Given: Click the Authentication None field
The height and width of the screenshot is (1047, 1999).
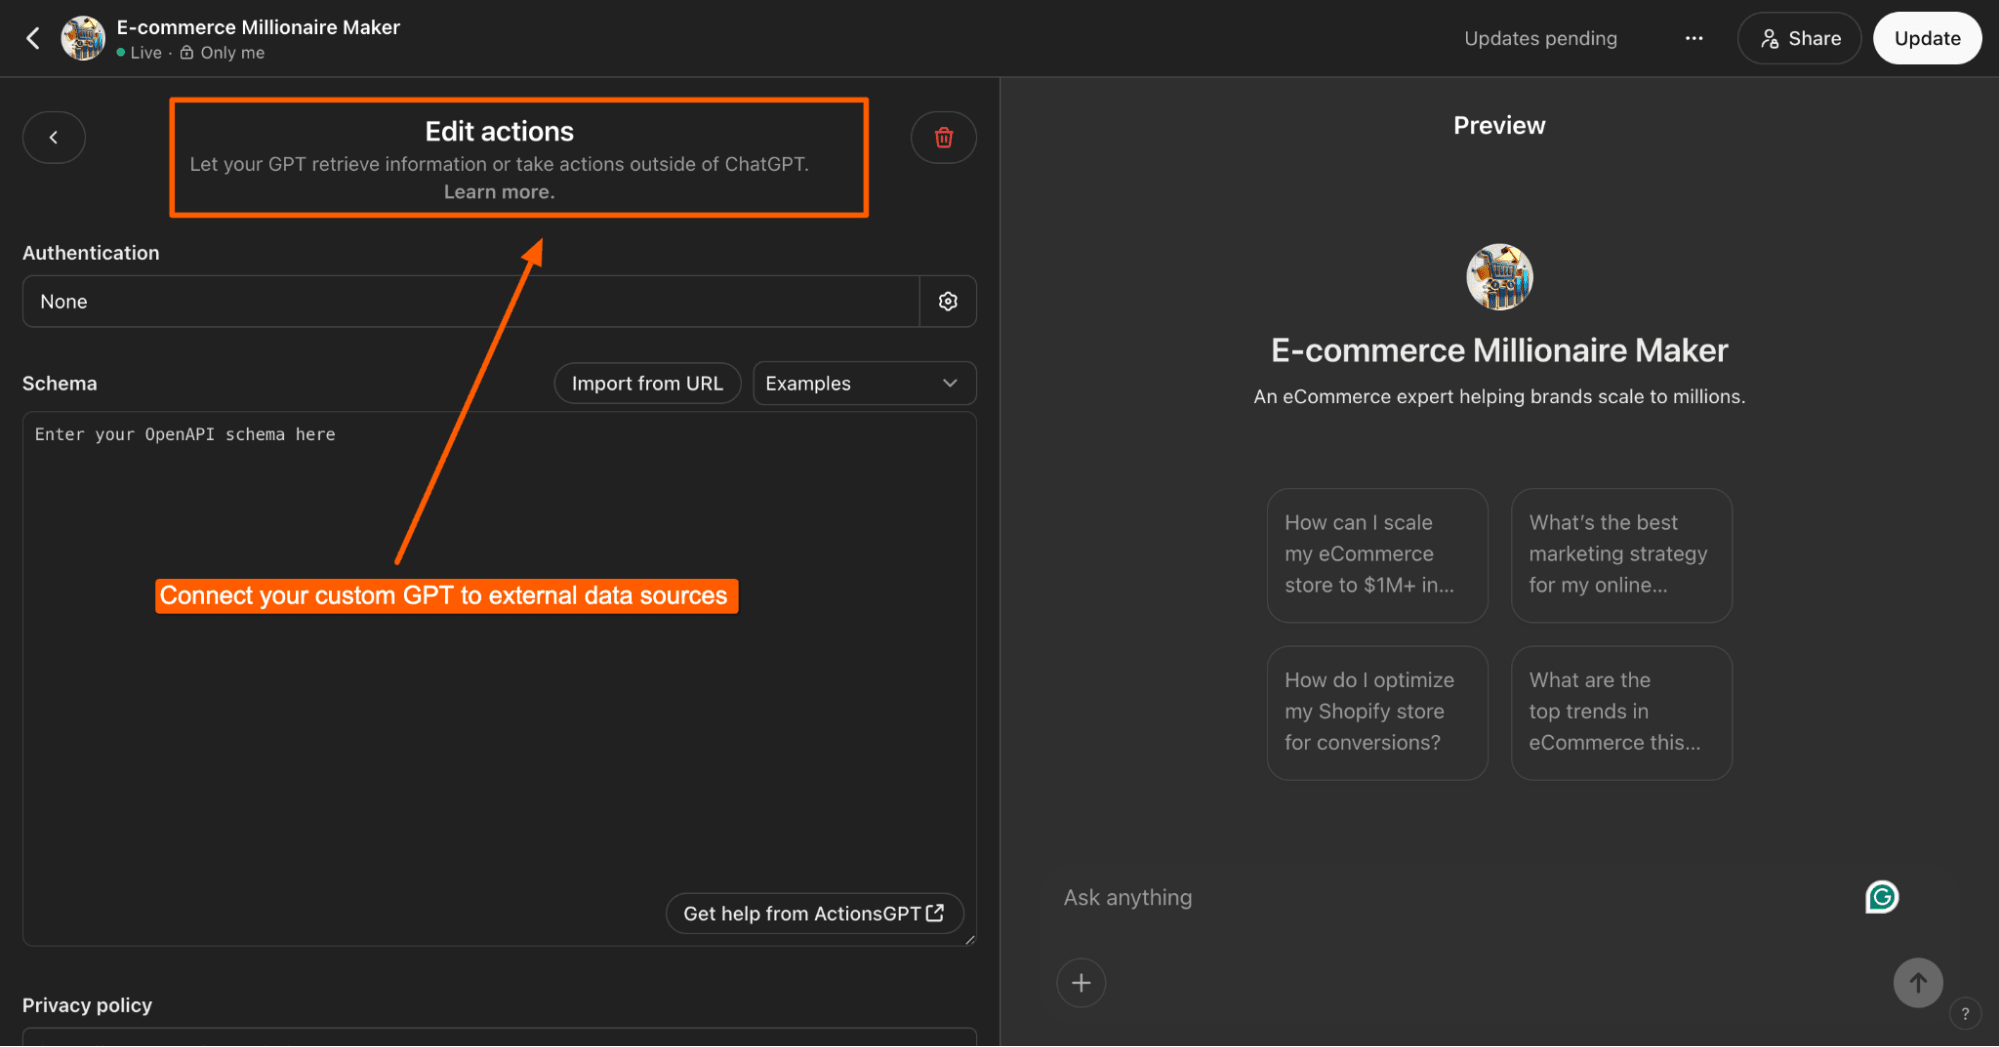Looking at the screenshot, I should [470, 301].
